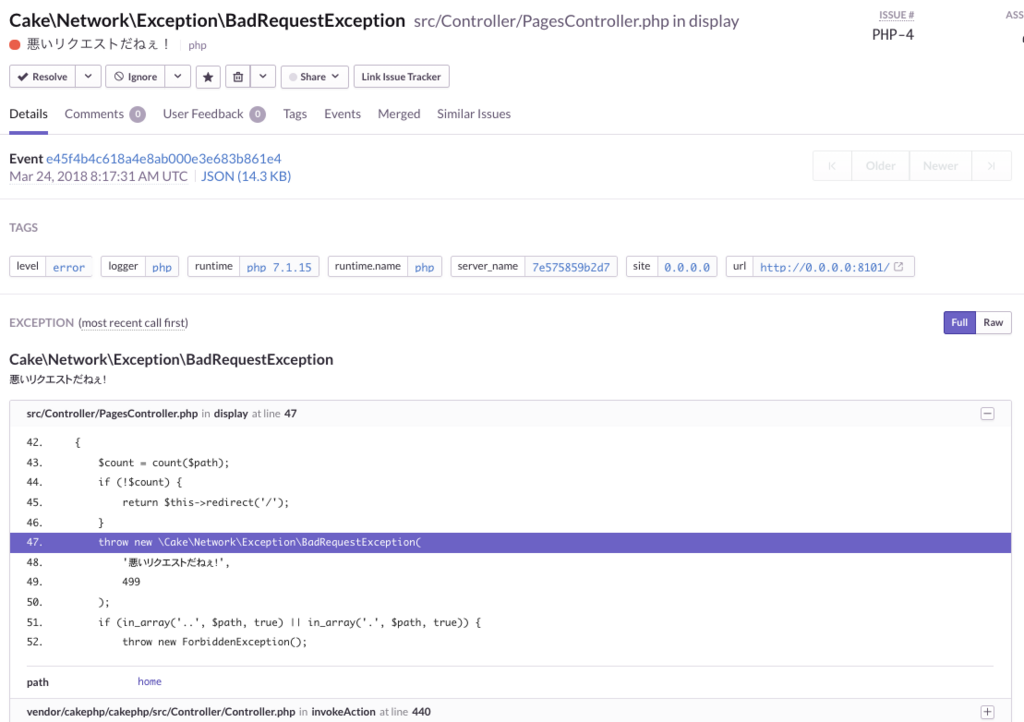
Task: Click the runtime php 7.1.15 tag
Action: point(279,267)
